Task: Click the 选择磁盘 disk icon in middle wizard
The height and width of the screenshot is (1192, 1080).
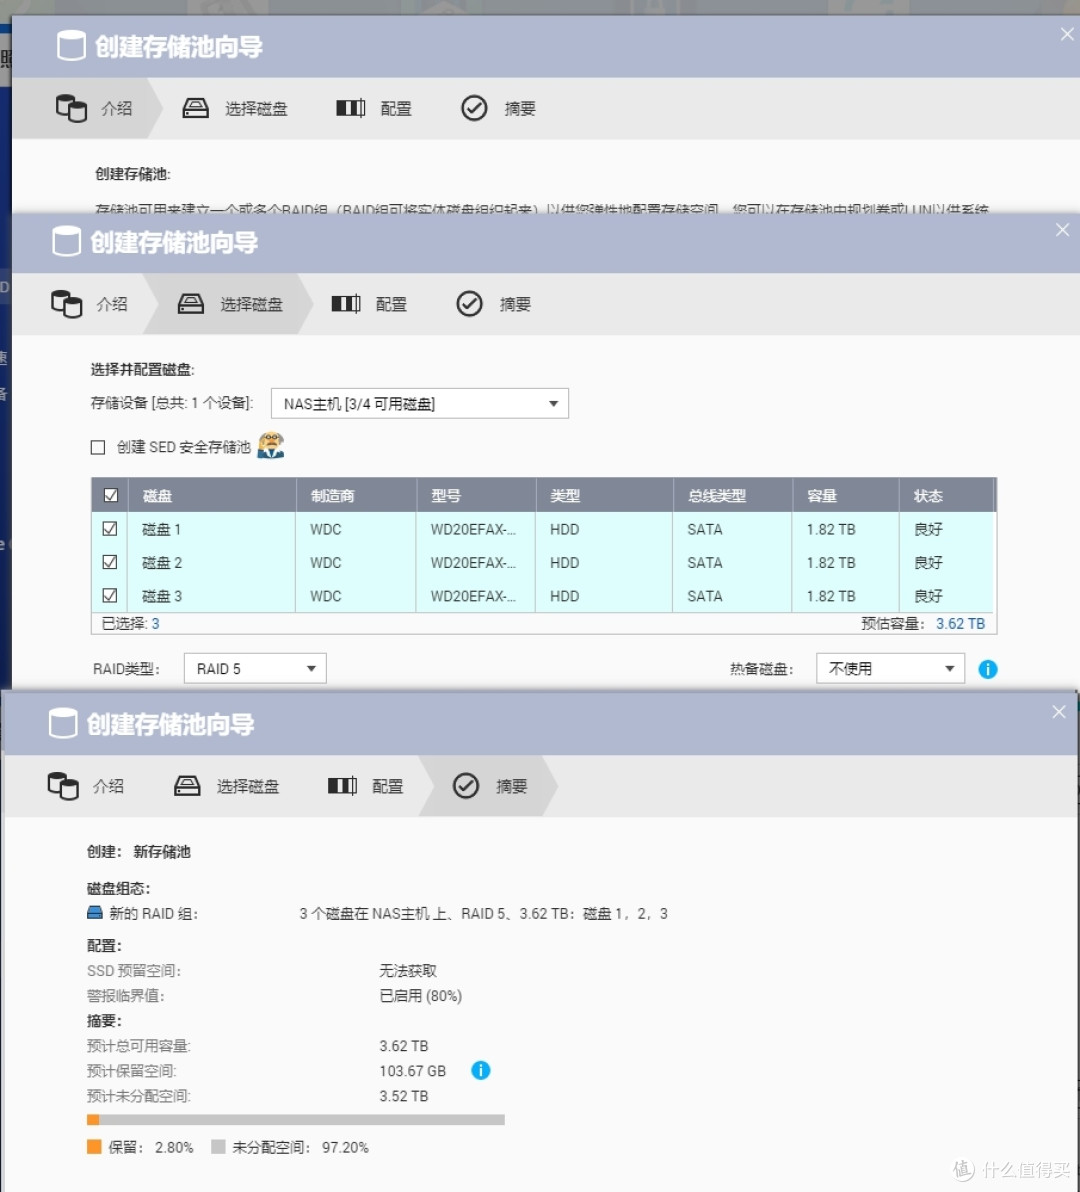Action: (x=191, y=304)
